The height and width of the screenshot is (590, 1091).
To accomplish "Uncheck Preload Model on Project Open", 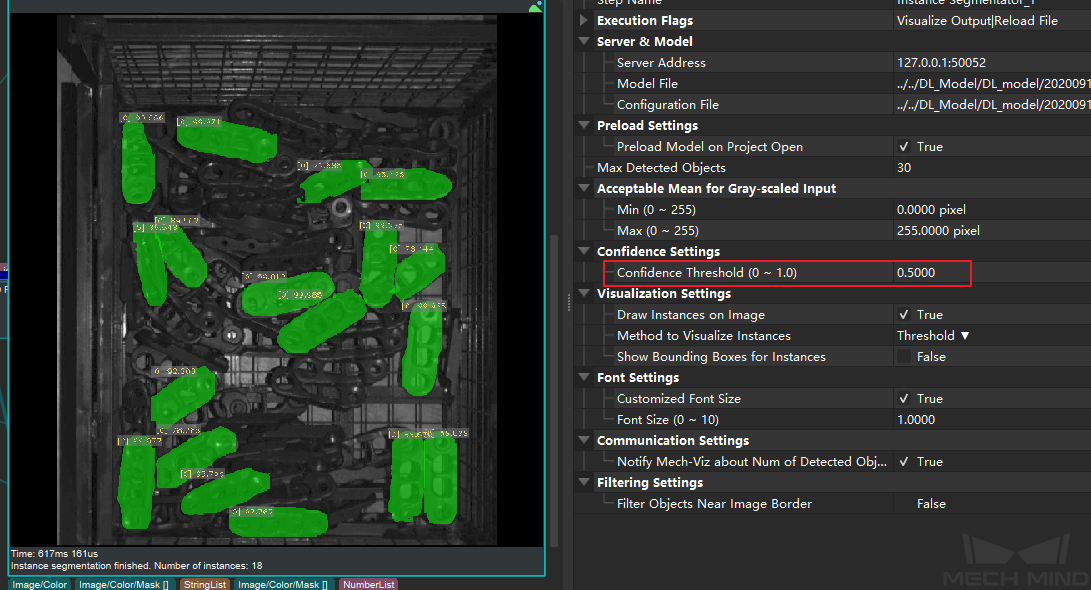I will (x=904, y=147).
